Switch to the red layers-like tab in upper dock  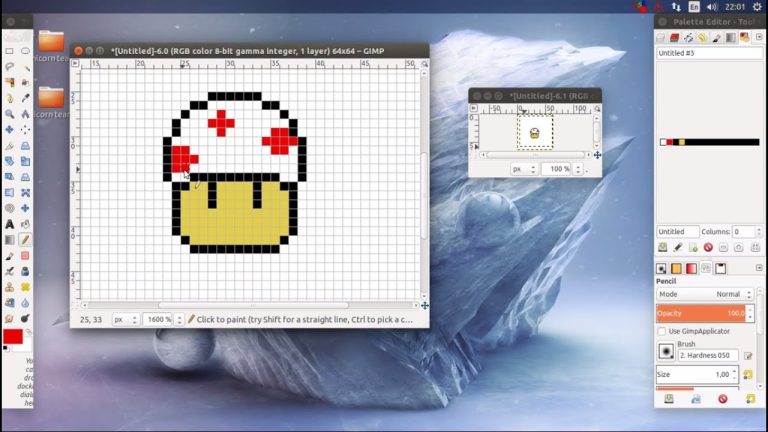[x=674, y=38]
